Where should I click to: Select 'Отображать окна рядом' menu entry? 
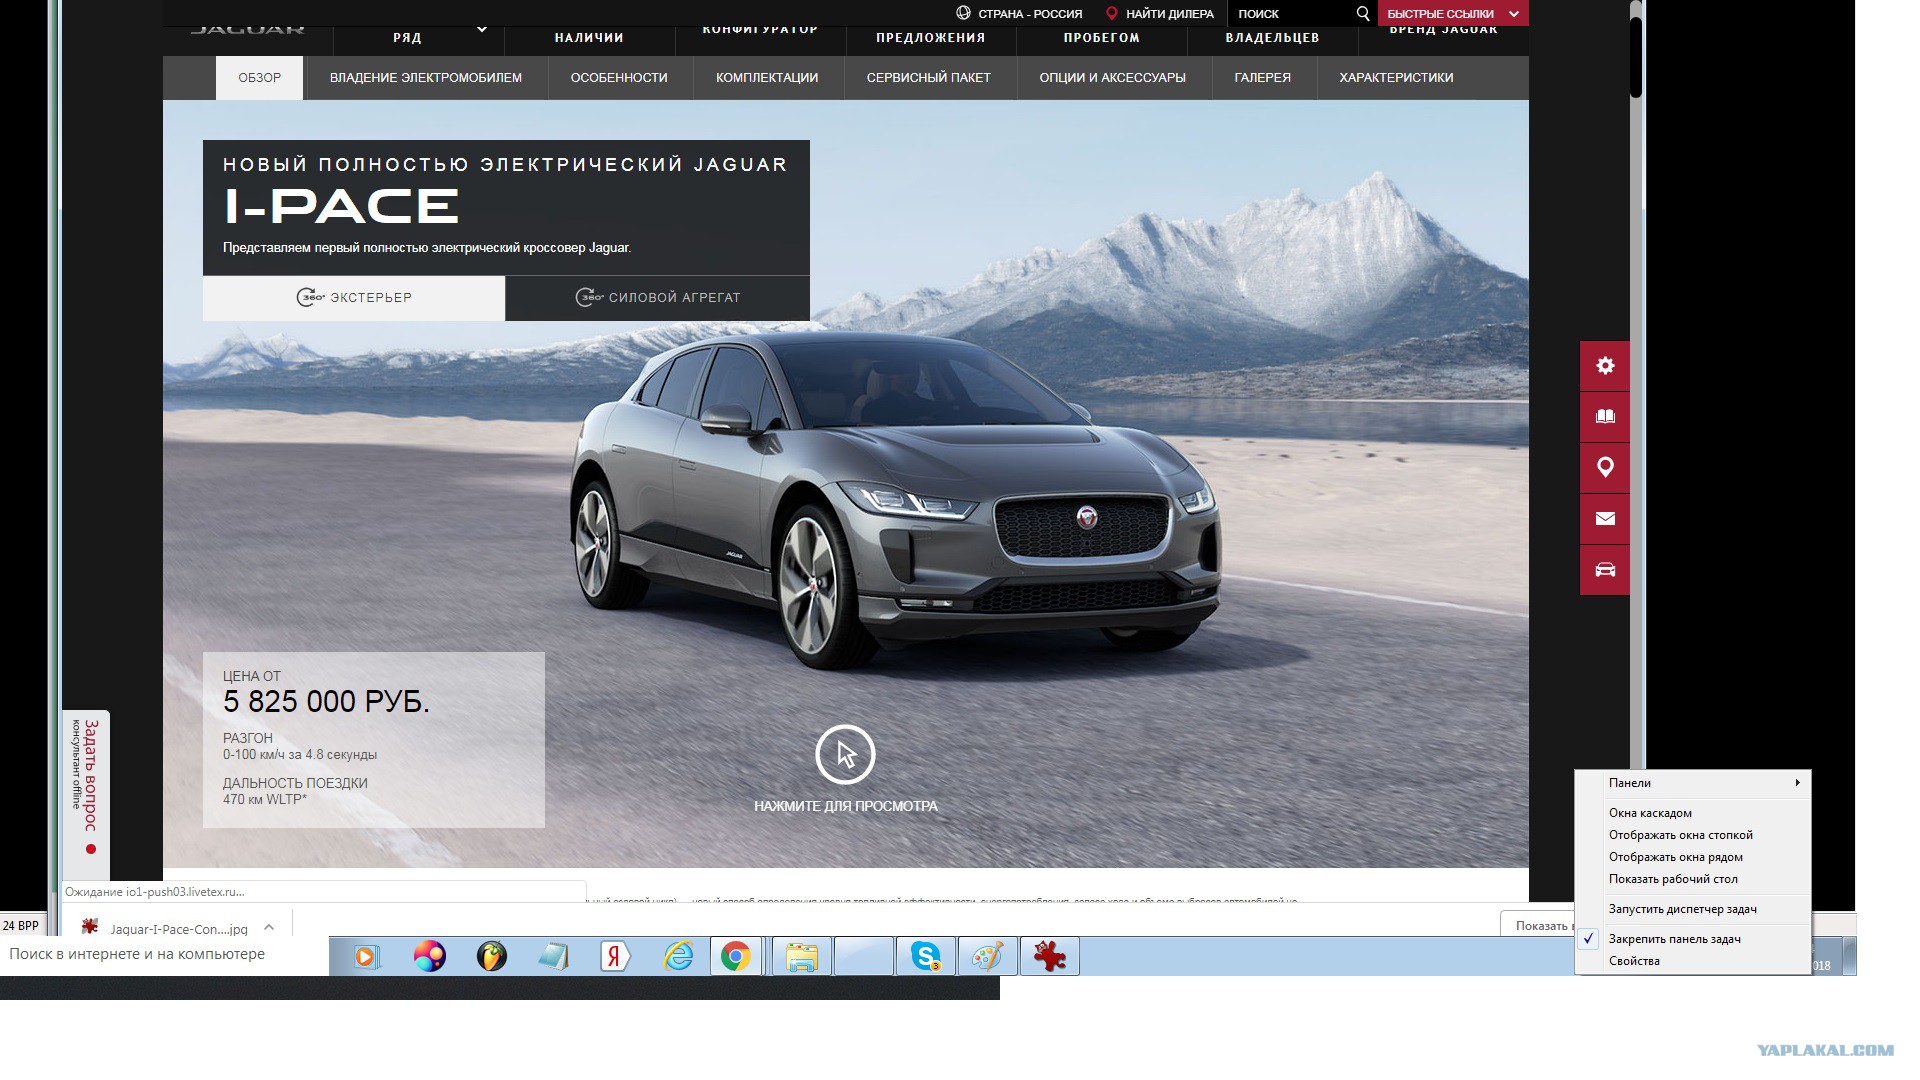[1692, 857]
